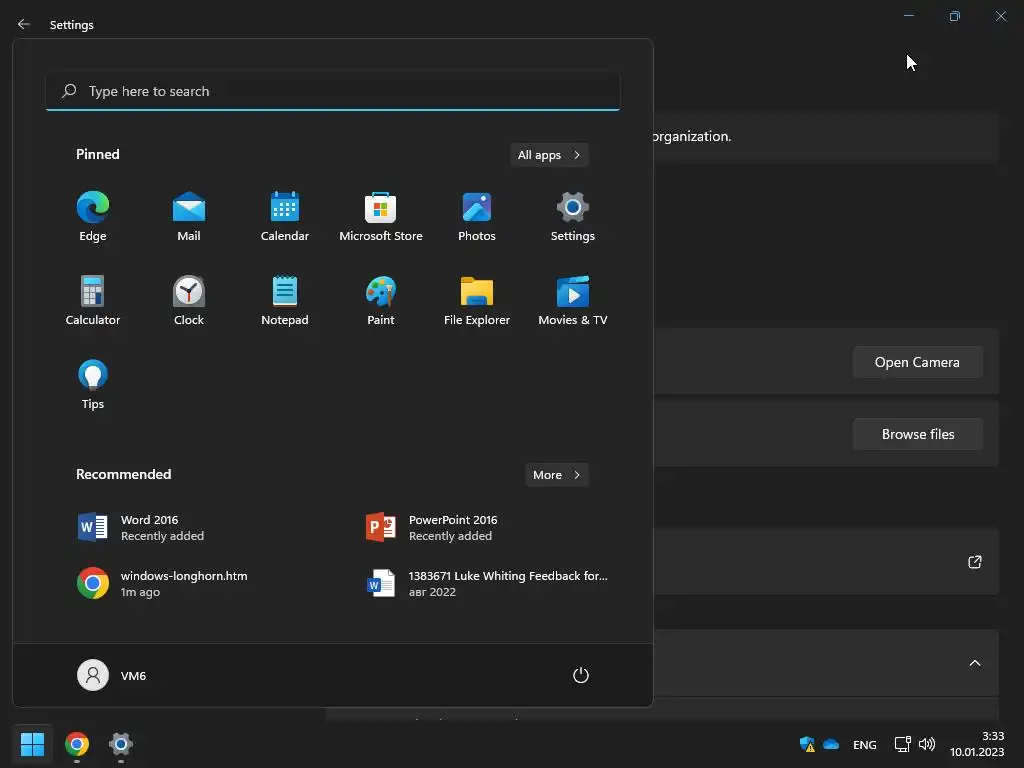Open the clock showing 3:33 10.01.2023
This screenshot has height=768, width=1024.
point(977,744)
